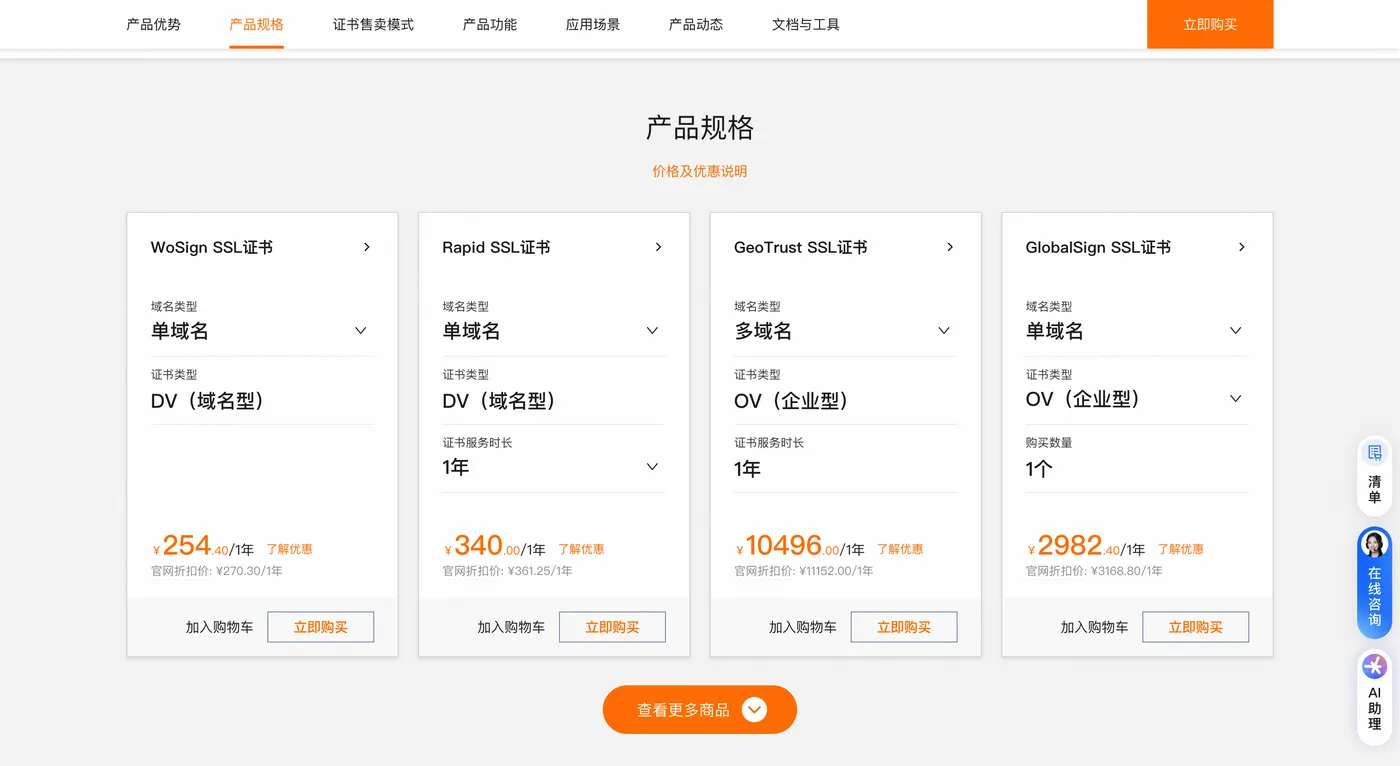Click GlobalSign price ¥2982.40/1年
Viewport: 1400px width, 766px height.
(1086, 546)
